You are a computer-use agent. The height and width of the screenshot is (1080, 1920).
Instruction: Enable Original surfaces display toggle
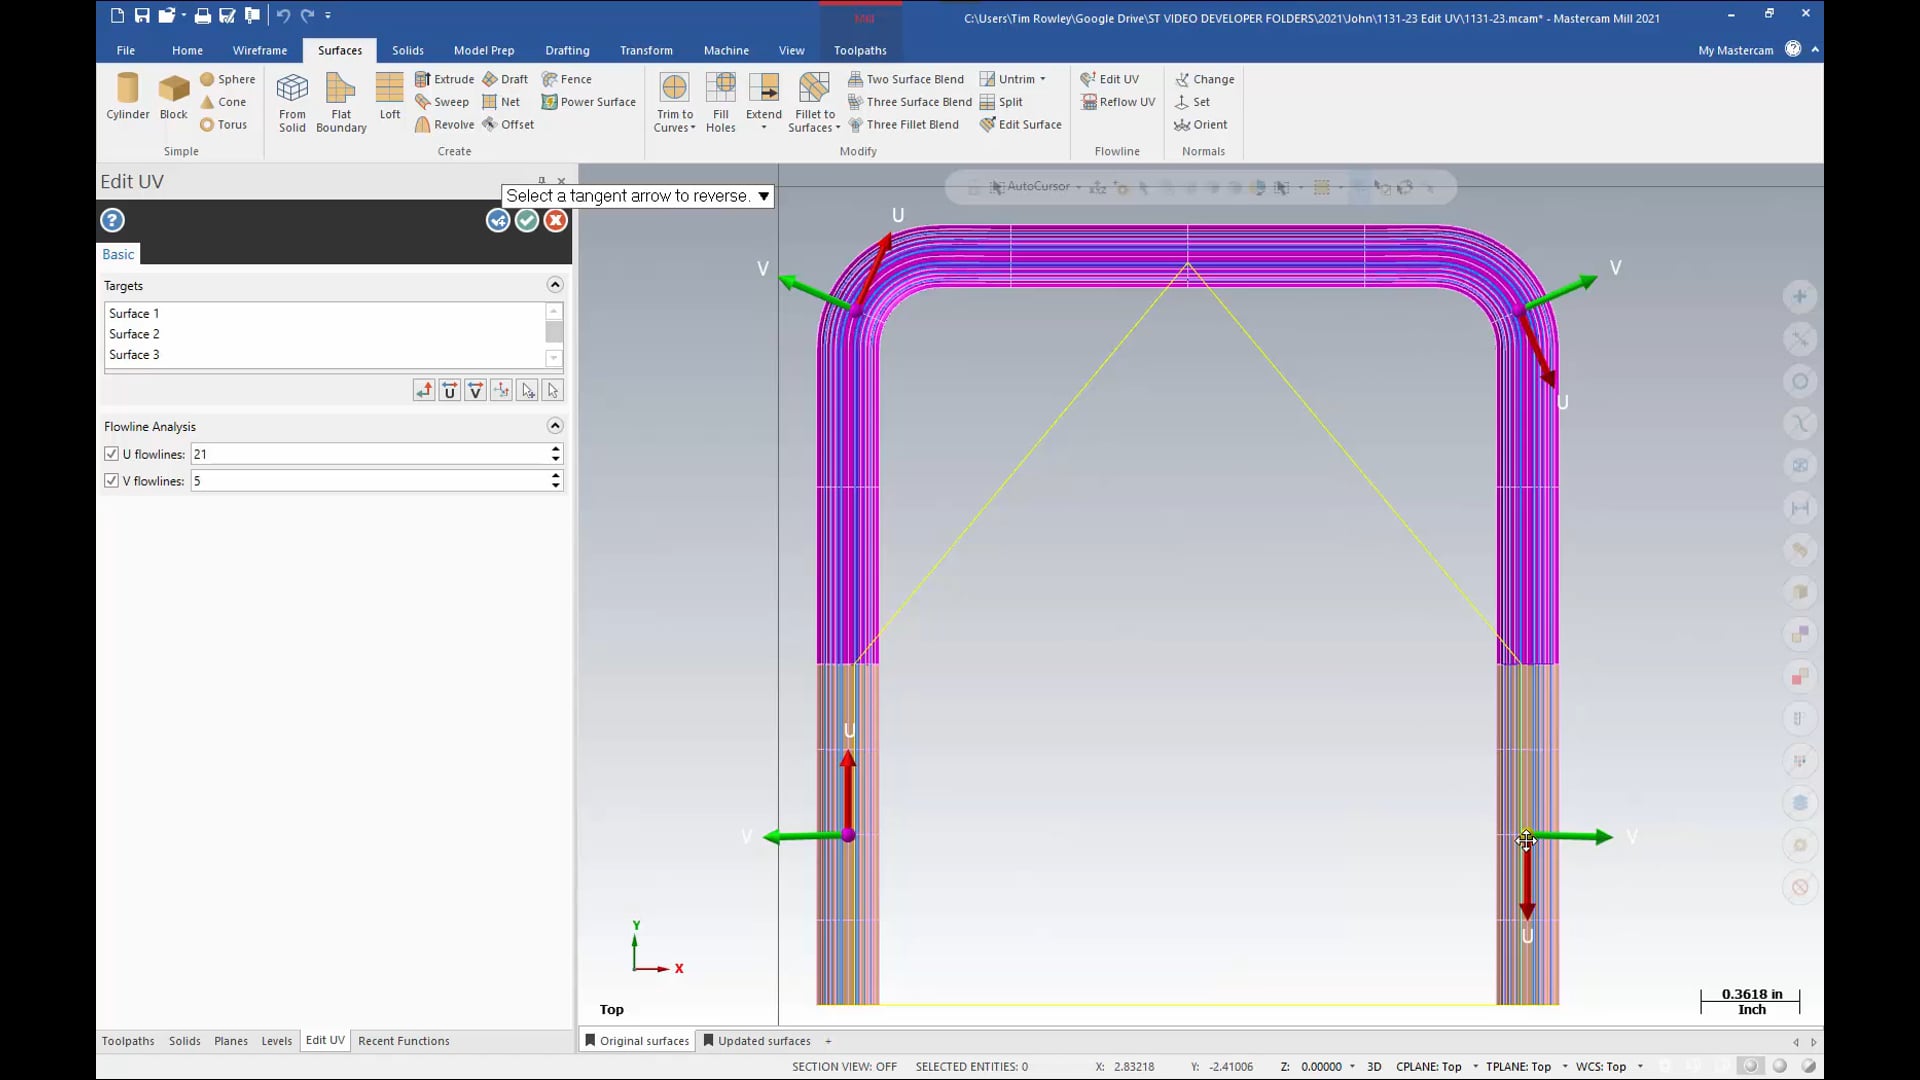point(591,1040)
